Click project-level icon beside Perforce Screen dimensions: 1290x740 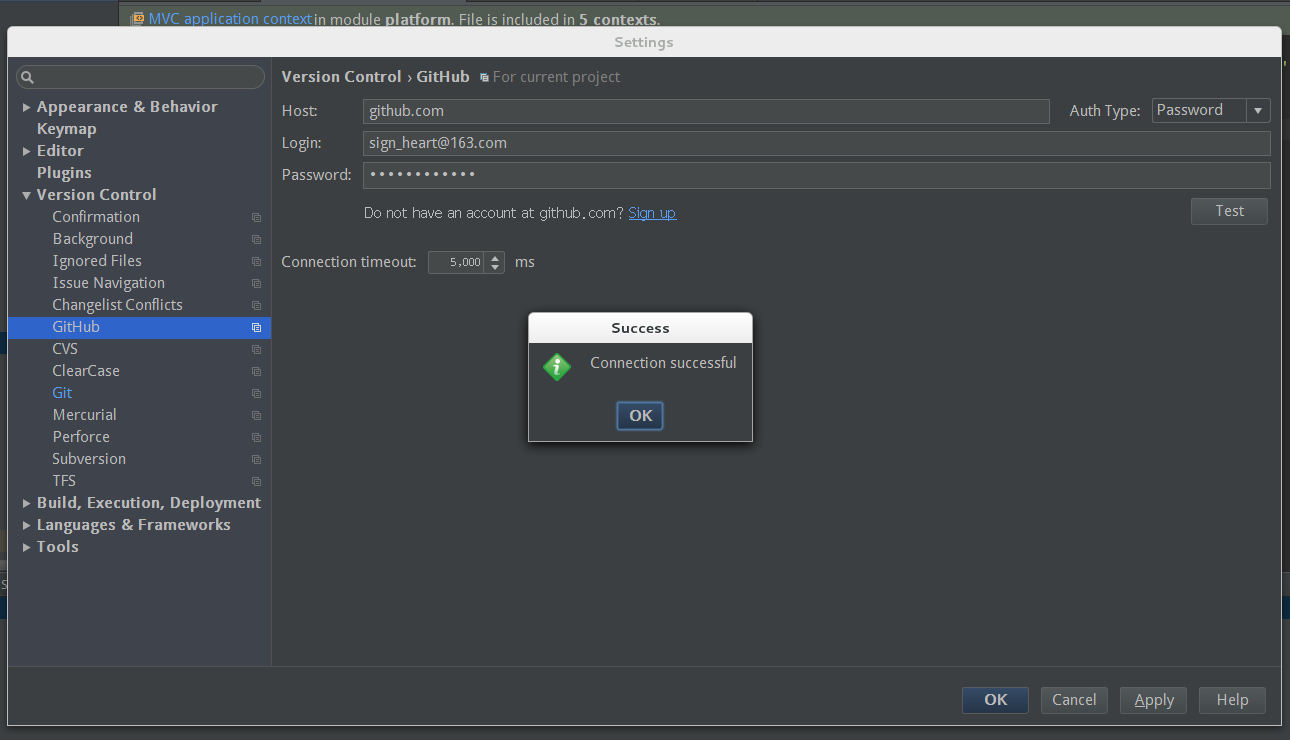pyautogui.click(x=256, y=437)
